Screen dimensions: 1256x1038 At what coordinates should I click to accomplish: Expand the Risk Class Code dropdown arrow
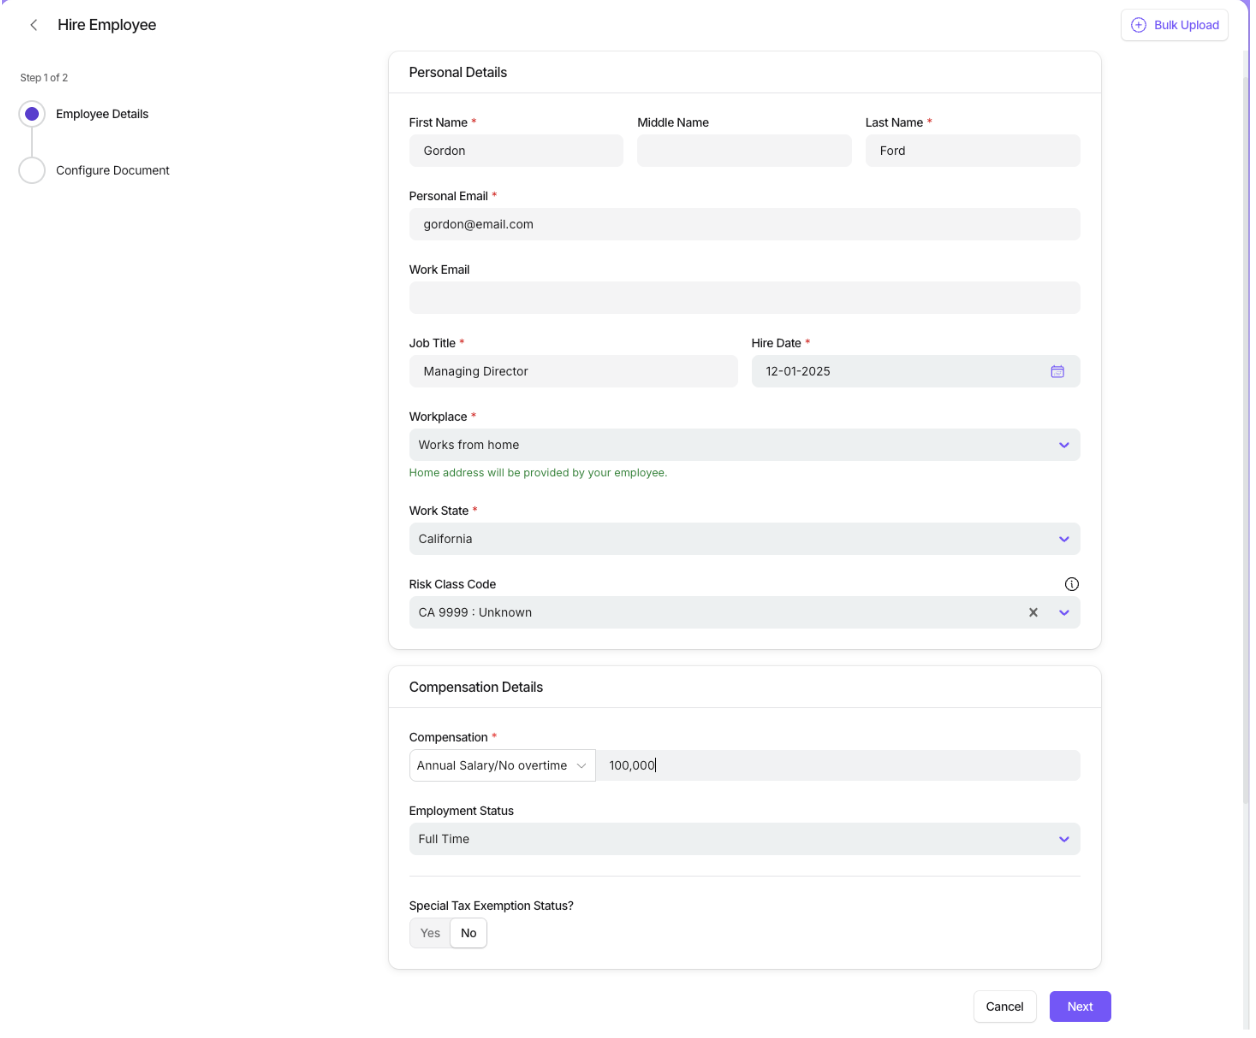(x=1064, y=613)
